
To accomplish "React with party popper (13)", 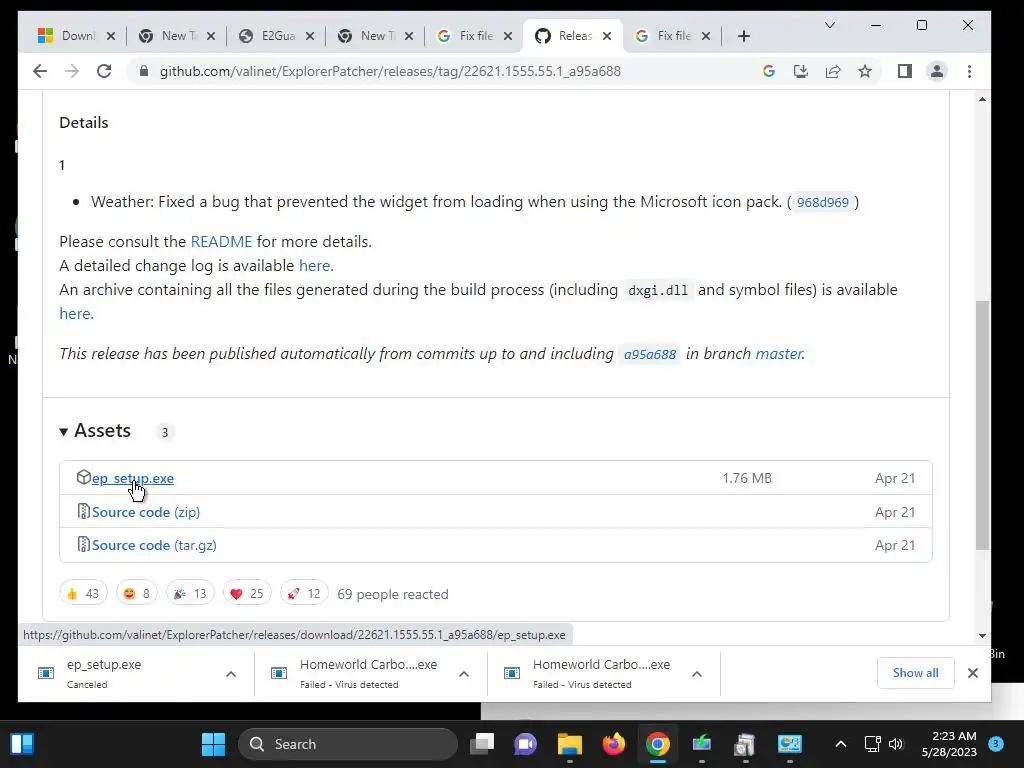I will (190, 594).
